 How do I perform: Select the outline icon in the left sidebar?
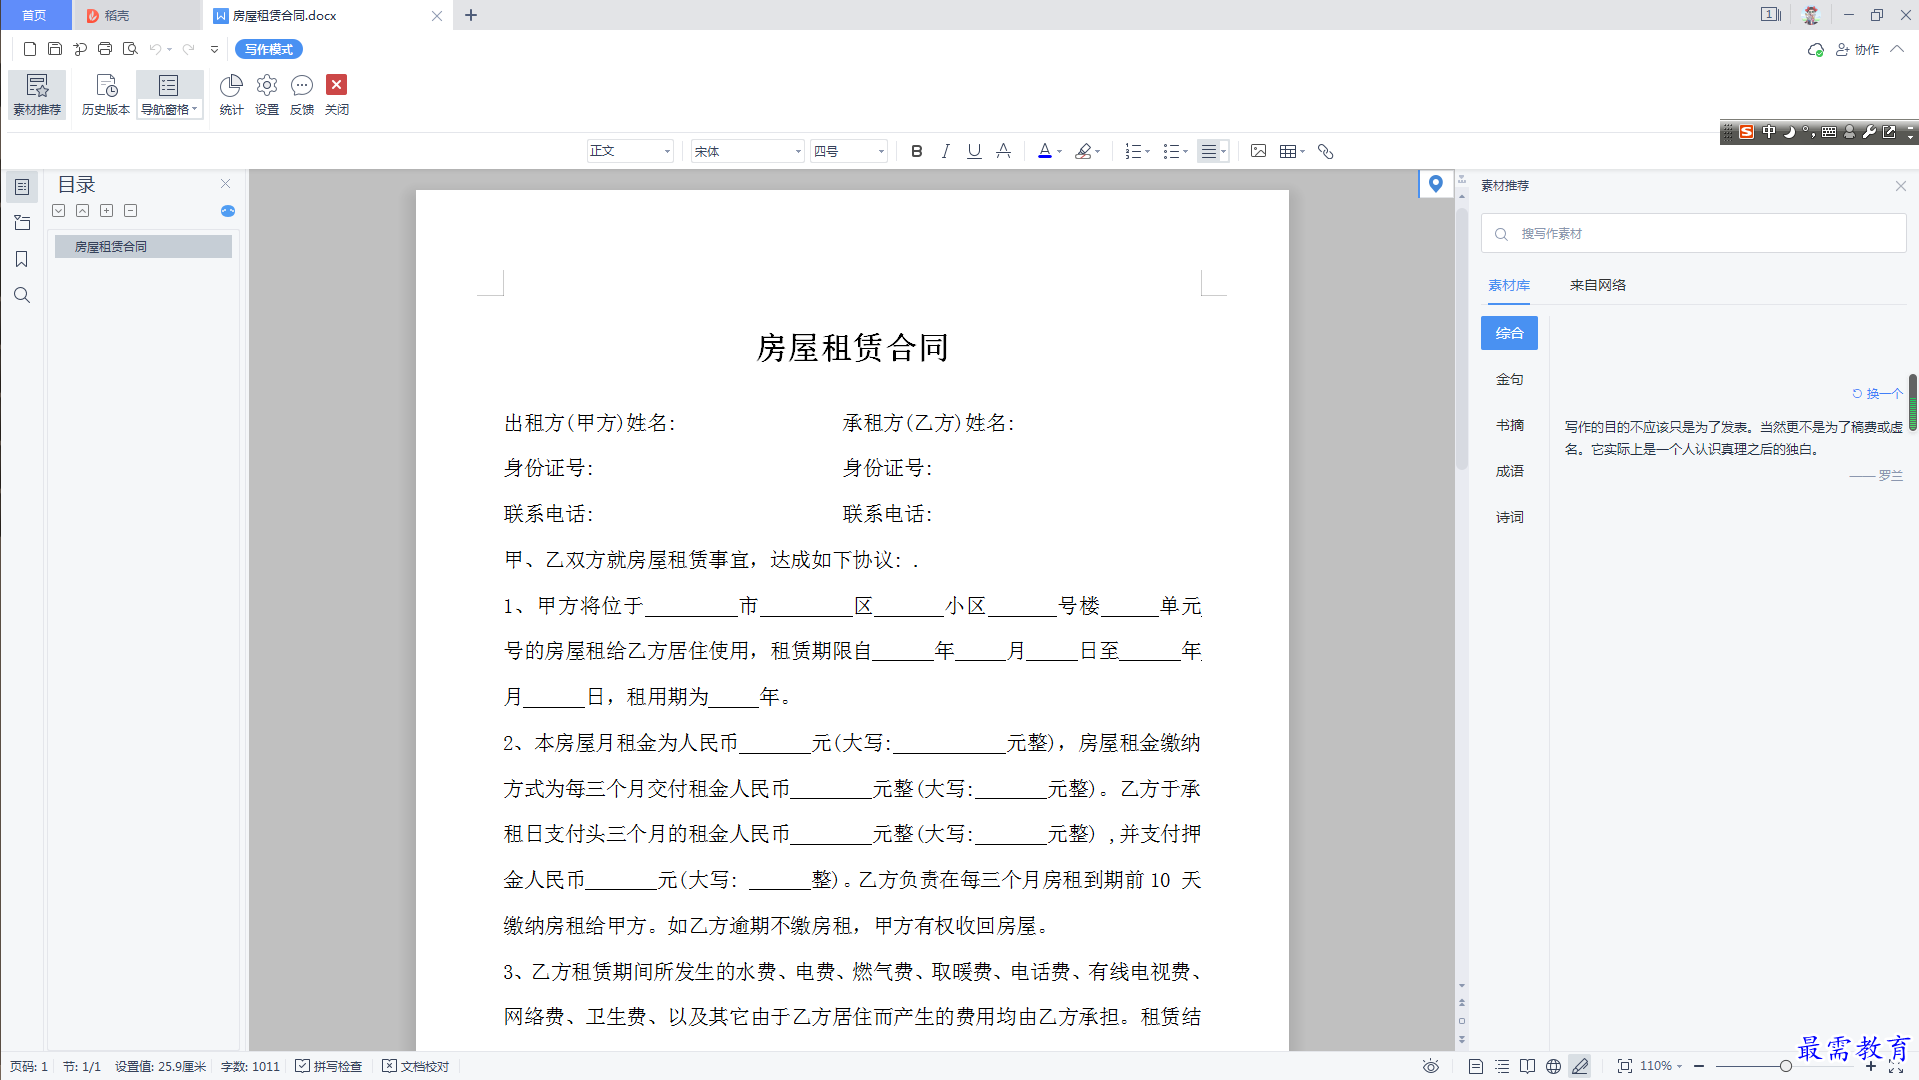pyautogui.click(x=22, y=187)
